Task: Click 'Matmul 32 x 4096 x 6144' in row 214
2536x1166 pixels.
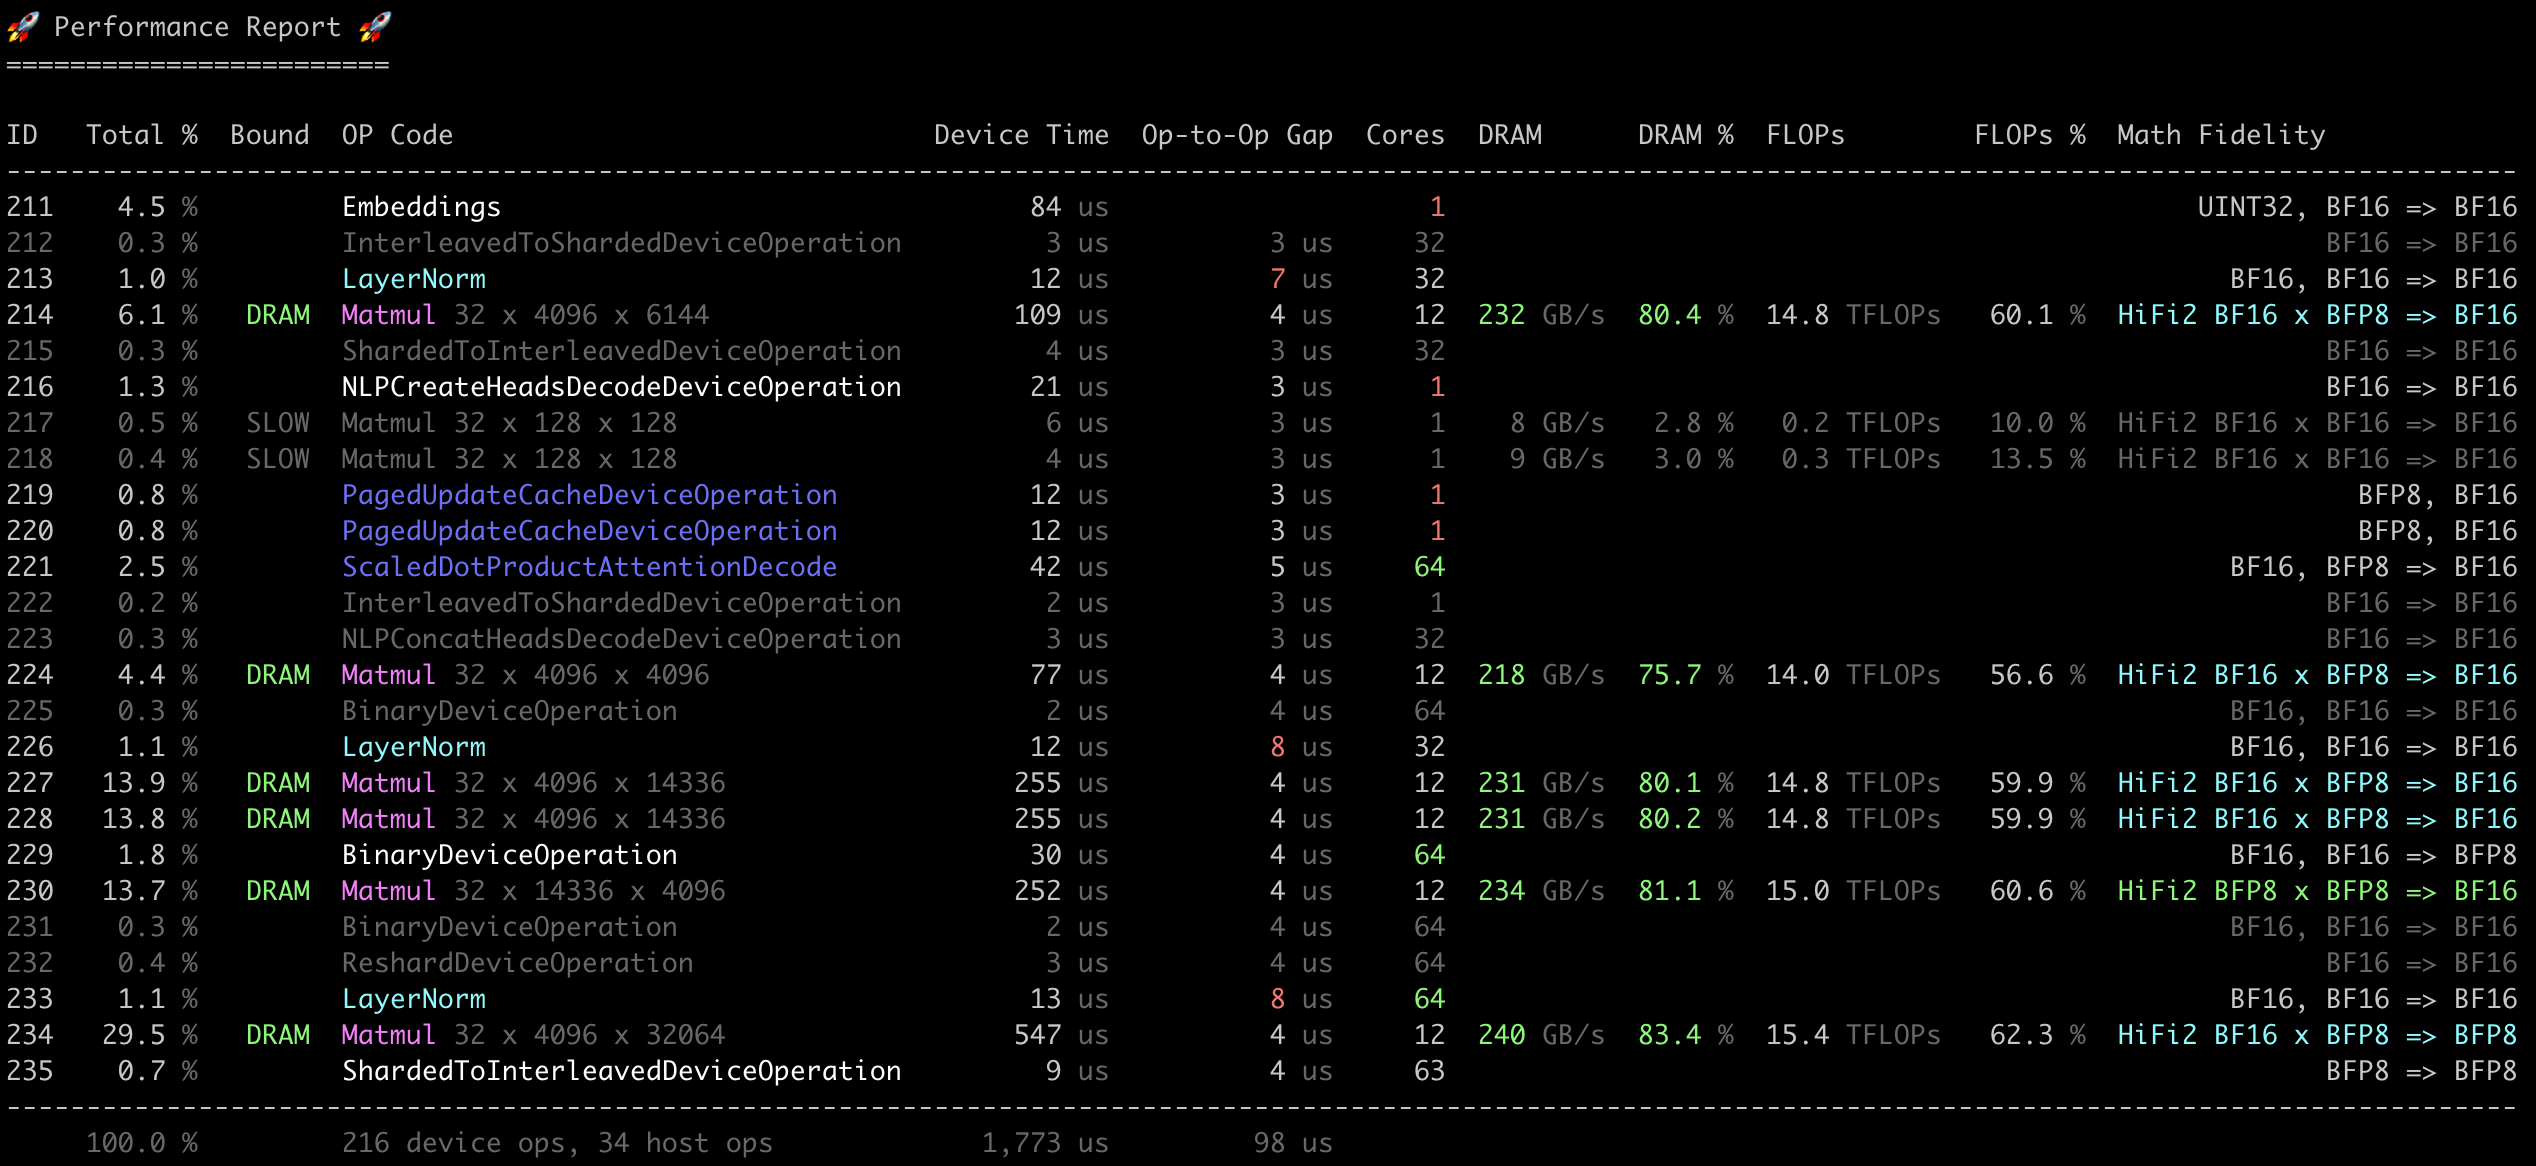Action: [525, 315]
